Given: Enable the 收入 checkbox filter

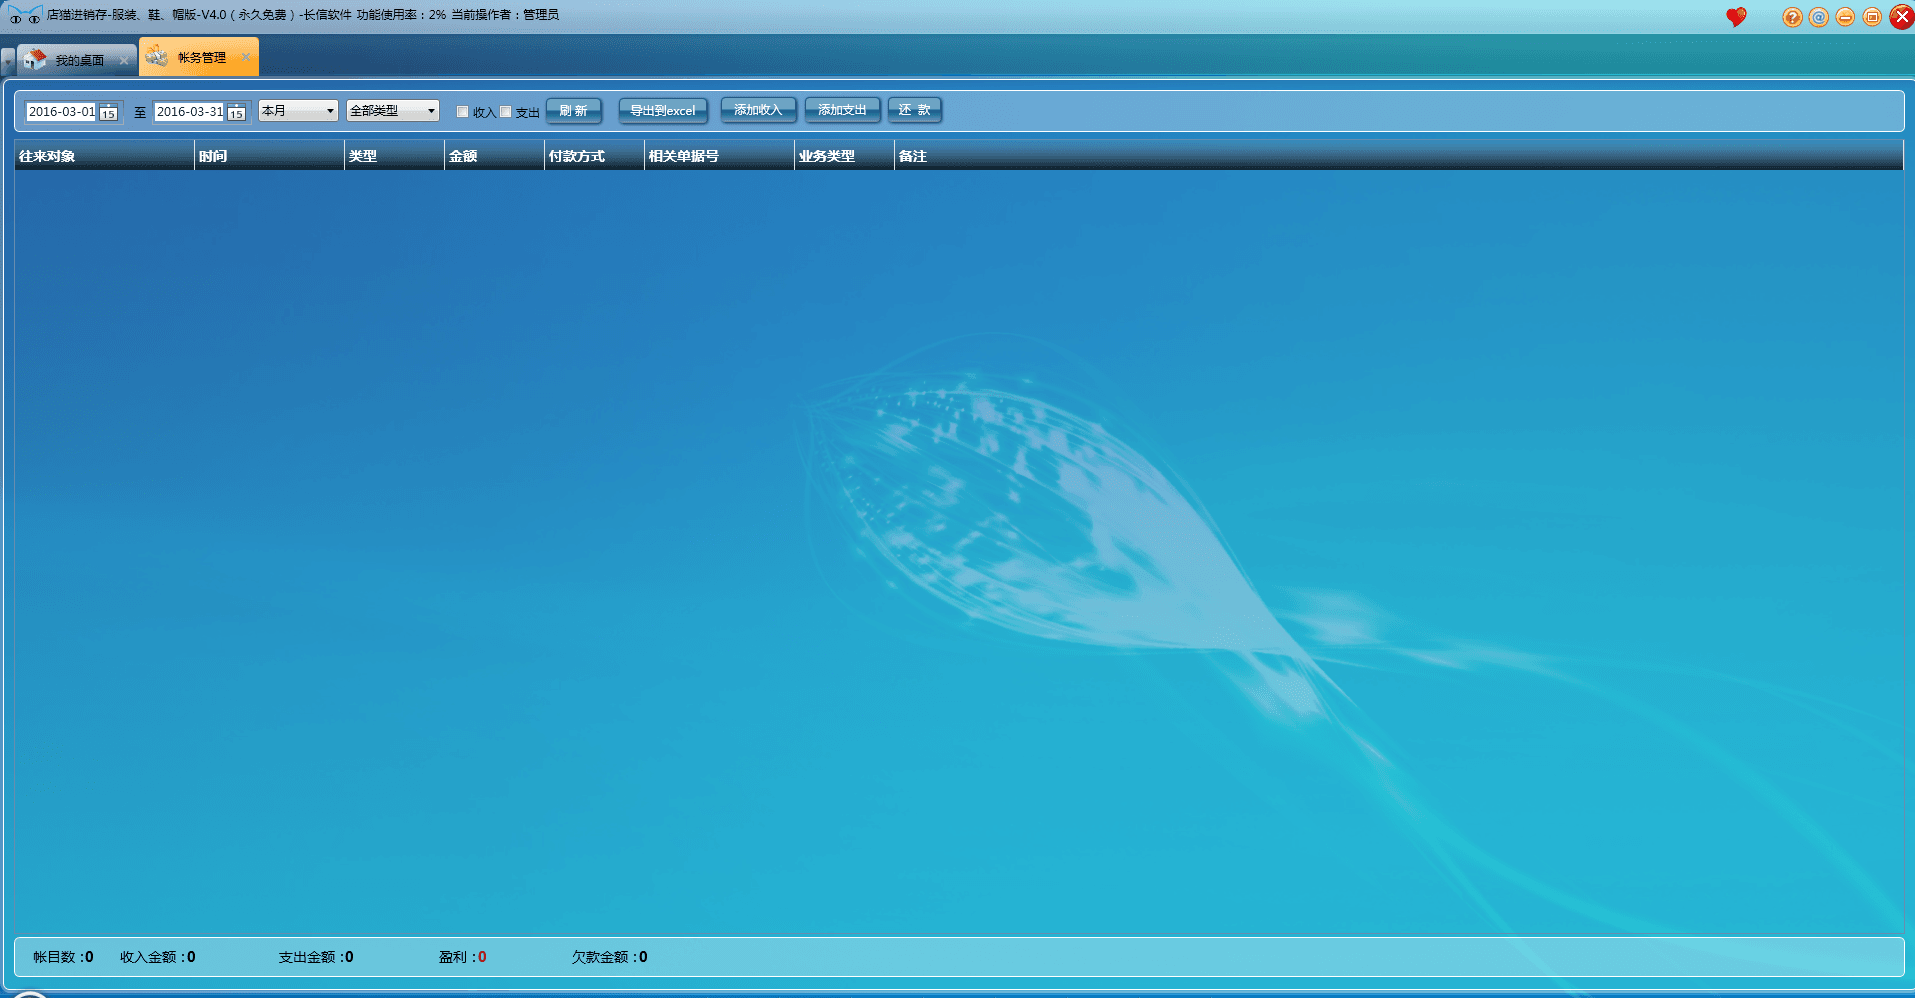Looking at the screenshot, I should [x=462, y=112].
